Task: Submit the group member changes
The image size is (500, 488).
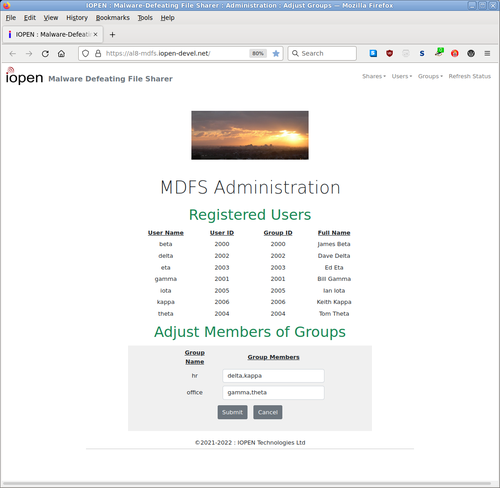Action: point(232,412)
